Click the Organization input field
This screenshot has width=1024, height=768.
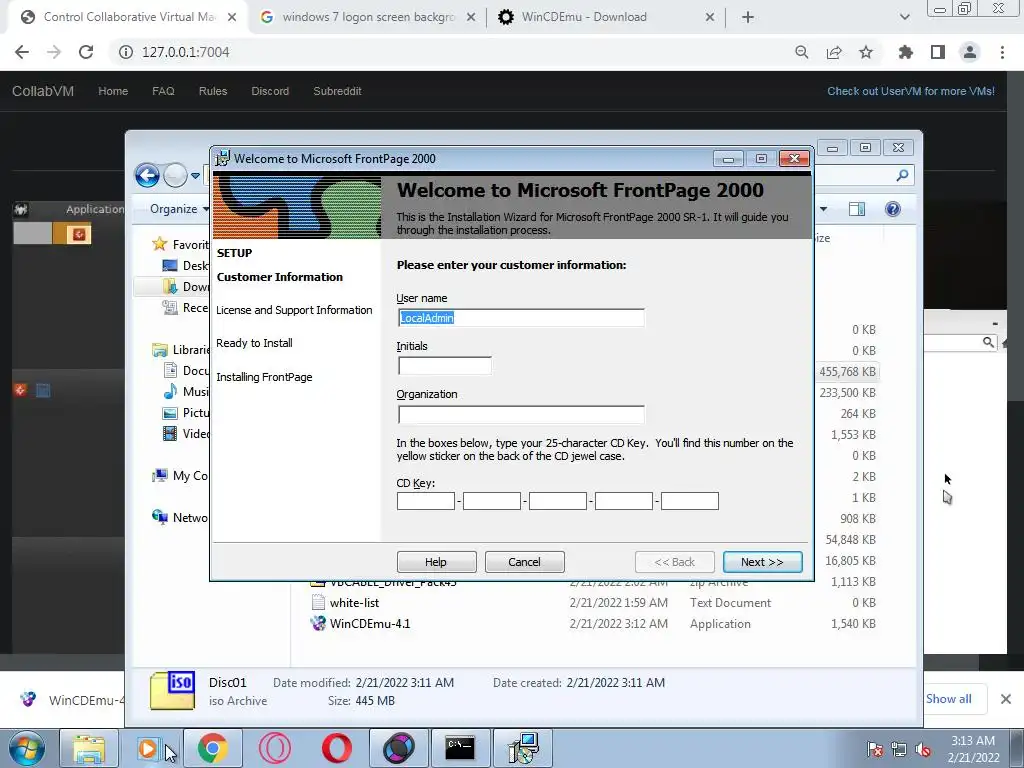click(x=521, y=414)
